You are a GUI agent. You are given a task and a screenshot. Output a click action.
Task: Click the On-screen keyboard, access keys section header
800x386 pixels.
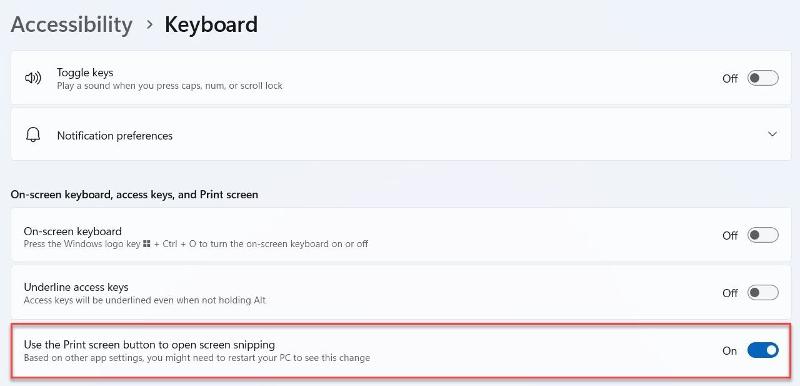click(x=134, y=195)
